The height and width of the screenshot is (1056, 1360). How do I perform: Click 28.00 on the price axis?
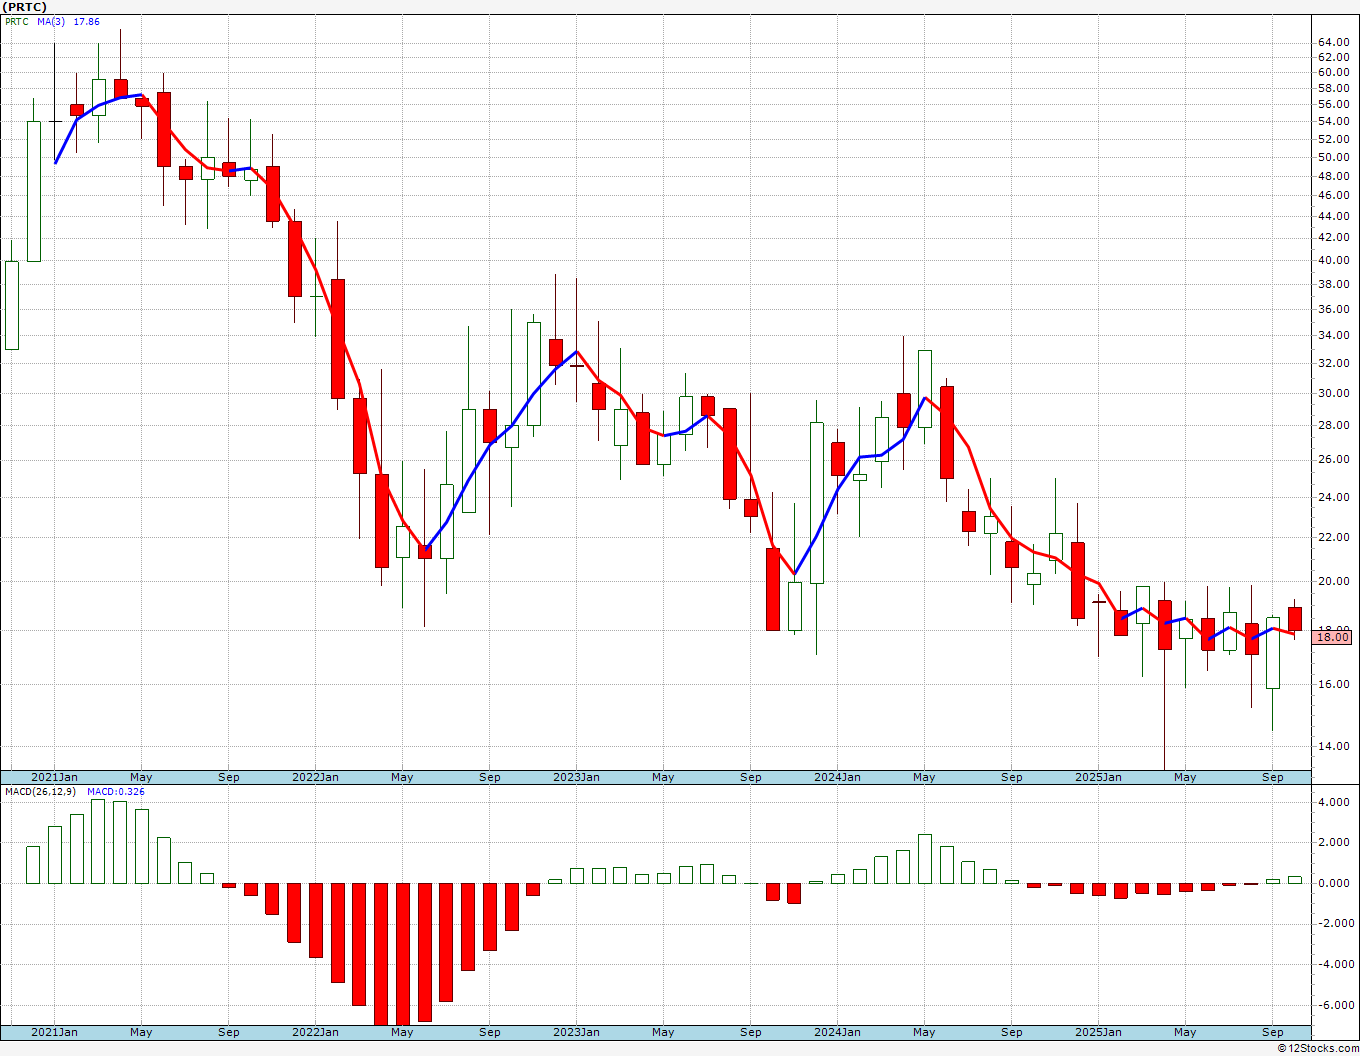point(1334,425)
